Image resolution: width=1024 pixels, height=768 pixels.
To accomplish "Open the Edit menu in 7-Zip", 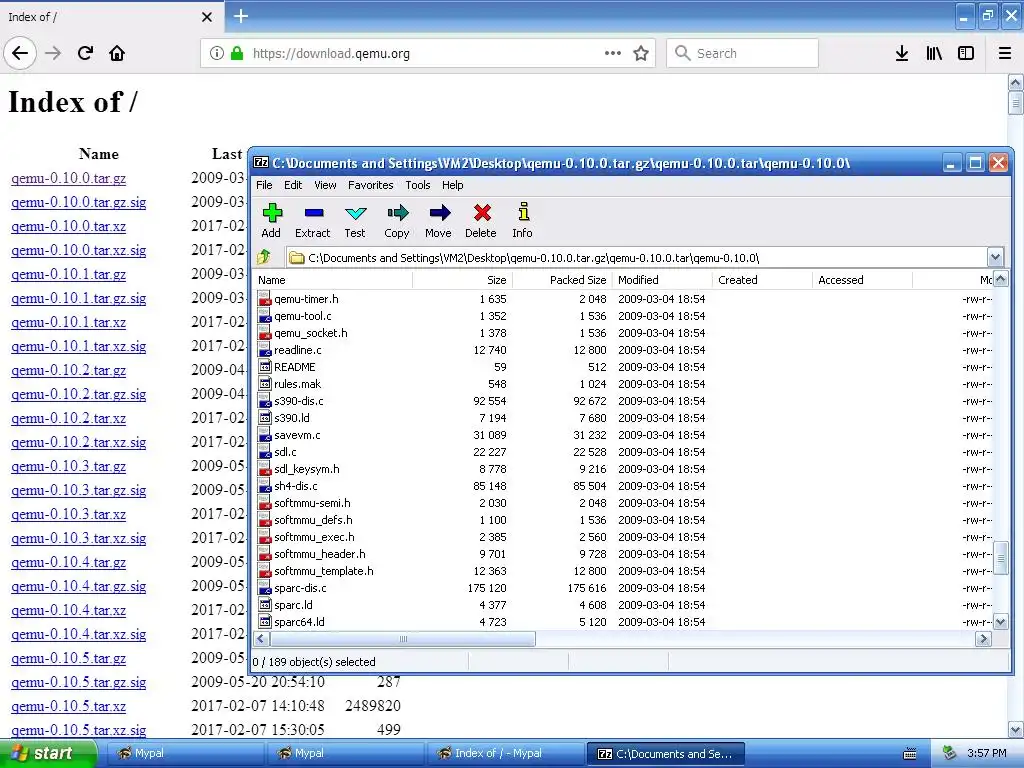I will (x=293, y=185).
